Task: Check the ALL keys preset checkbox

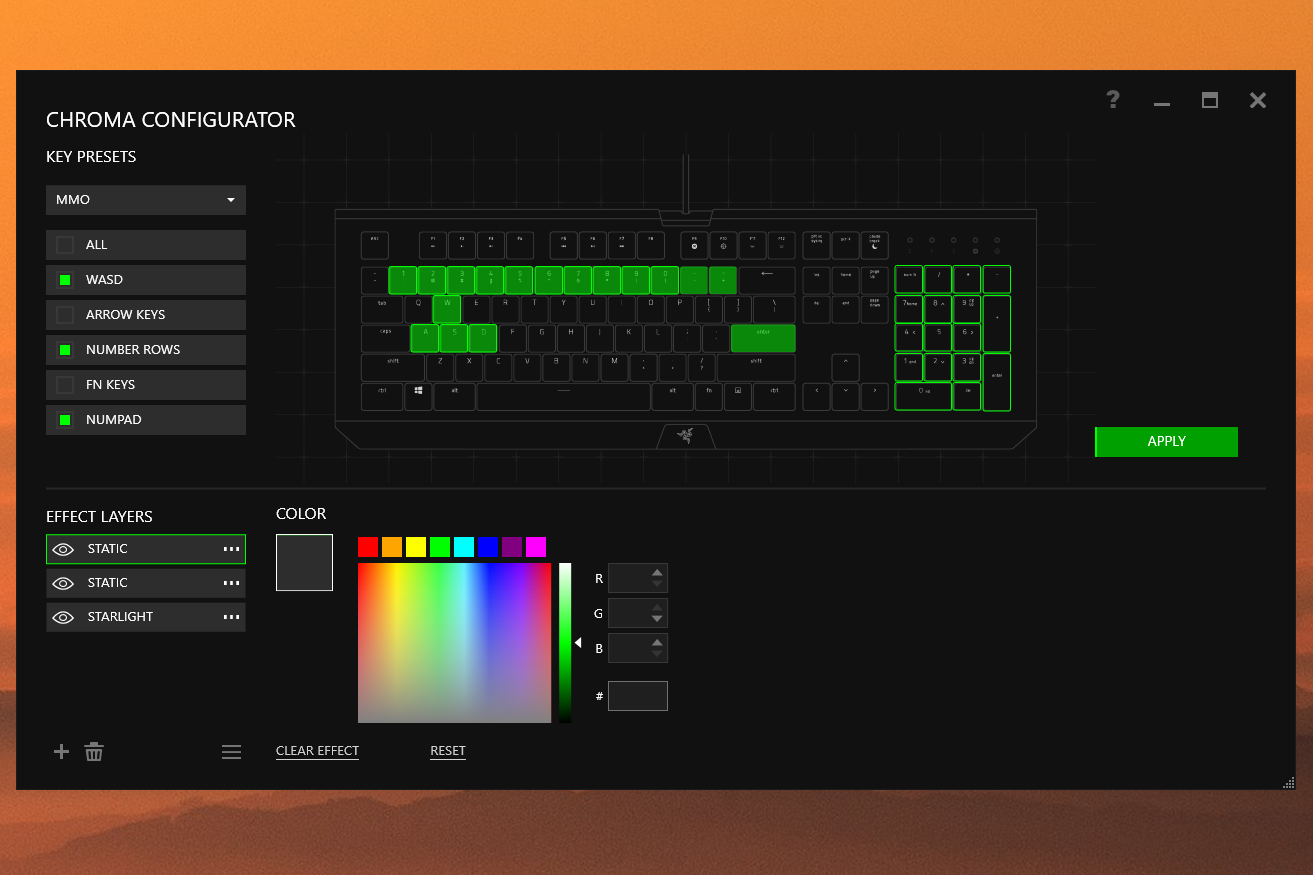Action: [x=65, y=245]
